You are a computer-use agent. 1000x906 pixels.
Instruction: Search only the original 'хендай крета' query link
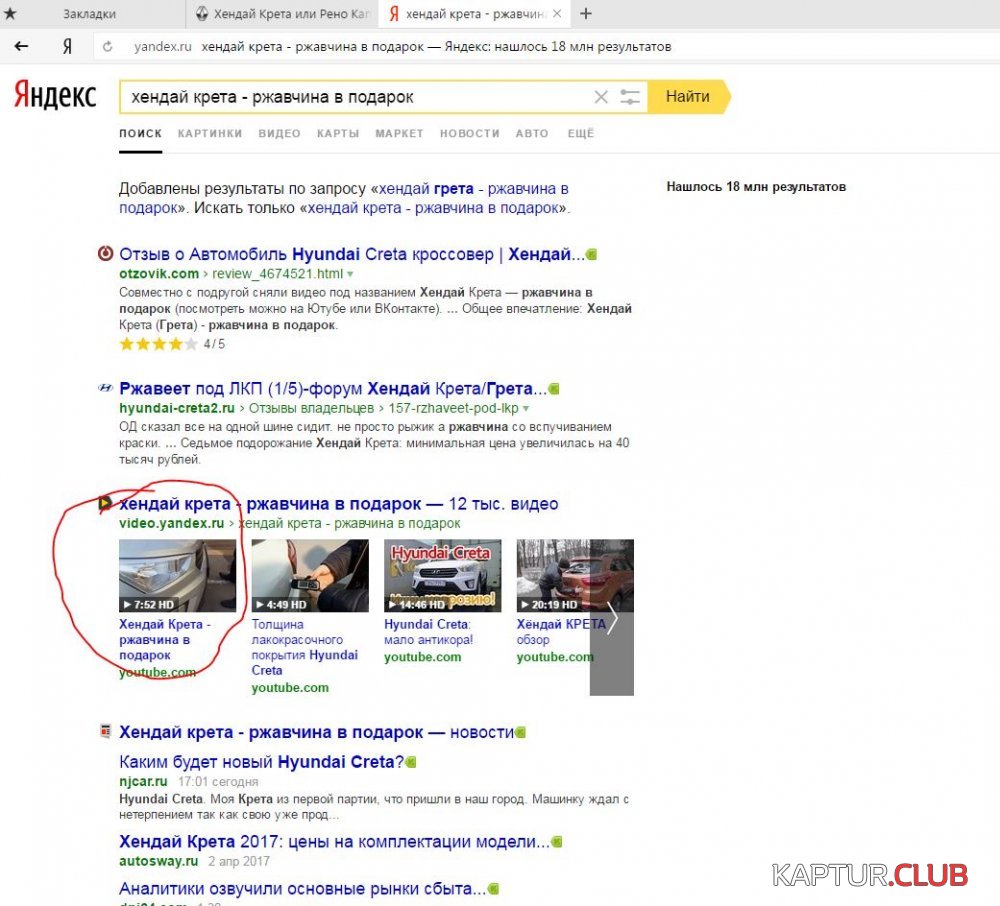click(x=433, y=208)
